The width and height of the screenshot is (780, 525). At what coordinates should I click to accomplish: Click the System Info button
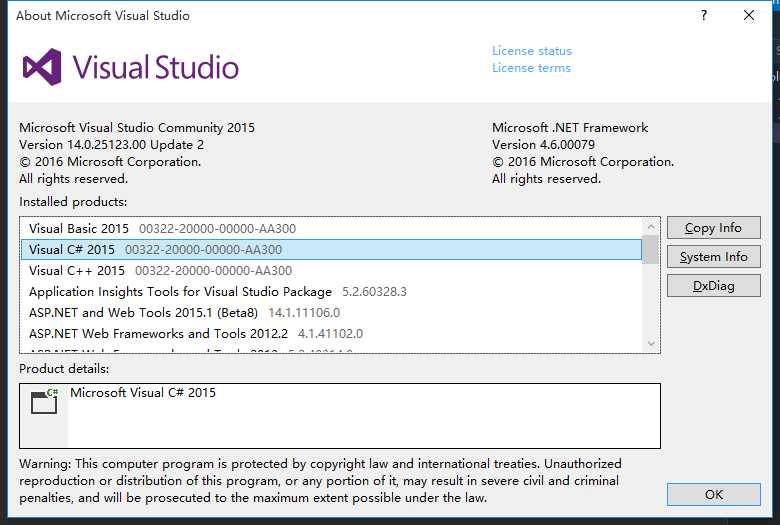713,257
